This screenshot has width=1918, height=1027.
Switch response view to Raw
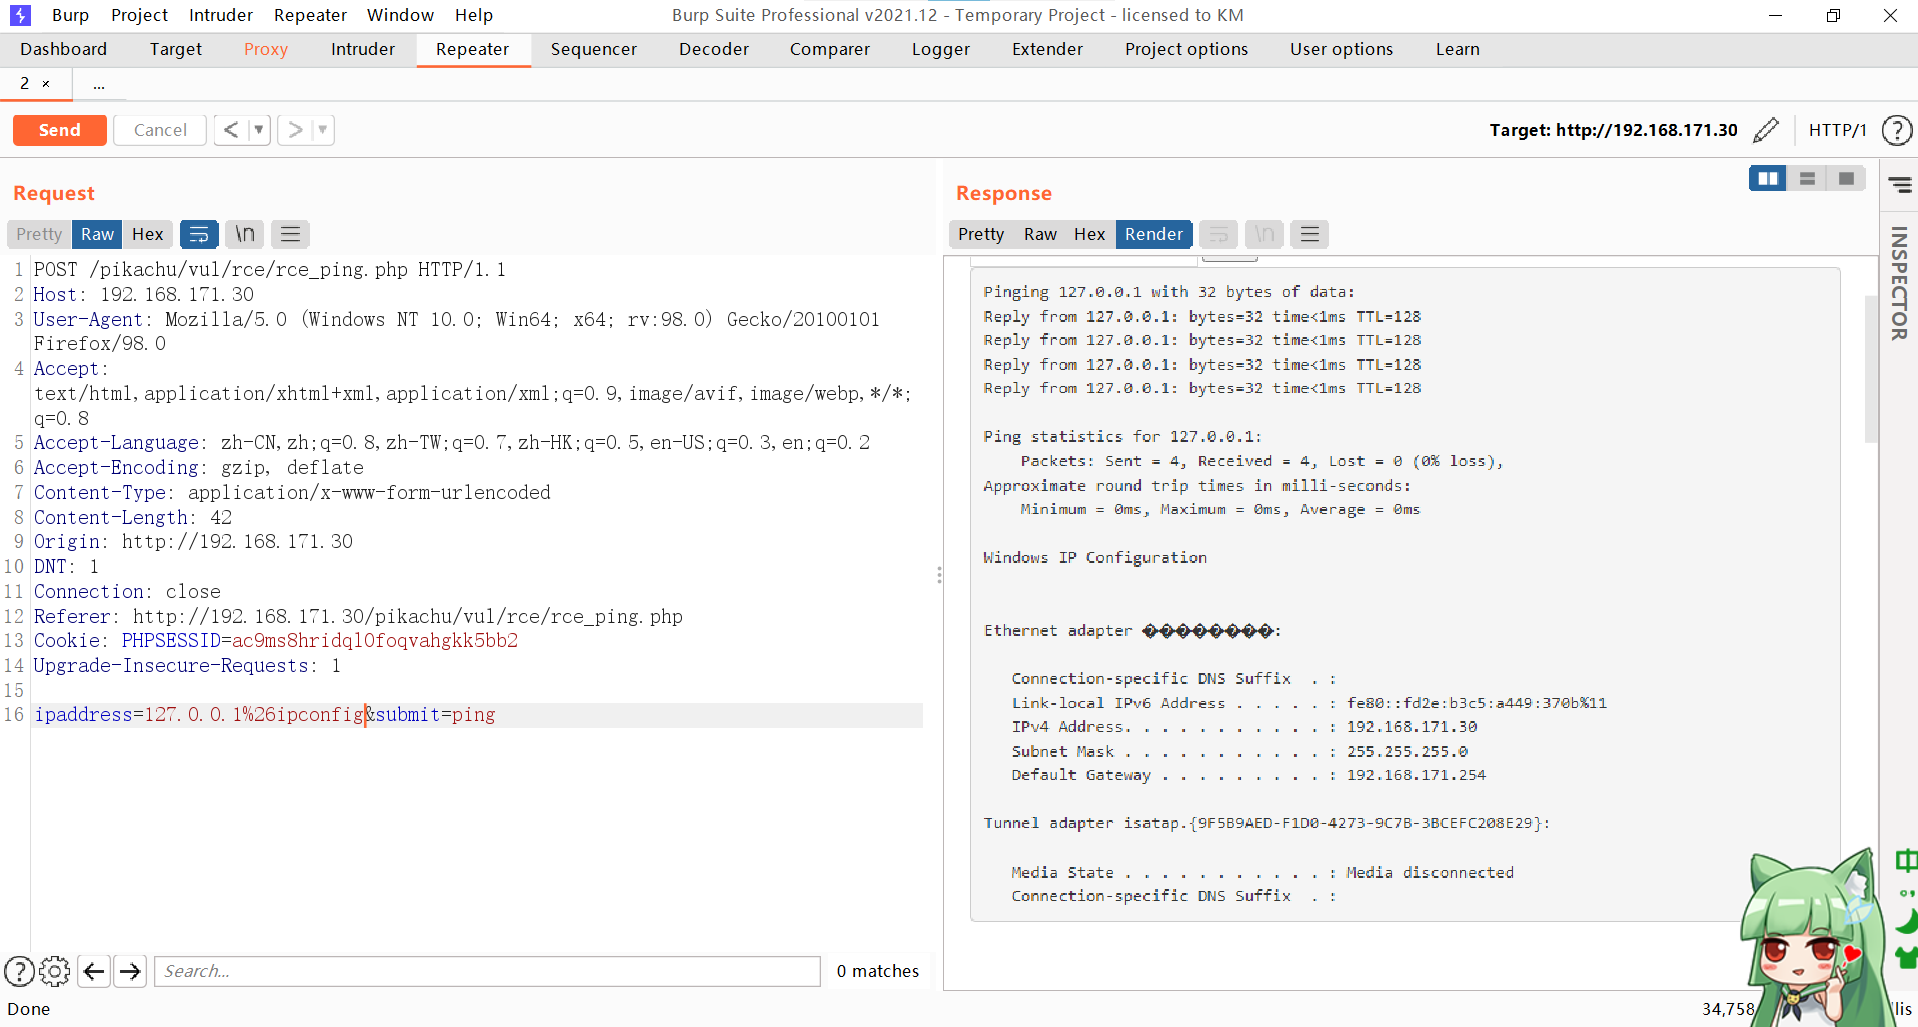(1040, 234)
